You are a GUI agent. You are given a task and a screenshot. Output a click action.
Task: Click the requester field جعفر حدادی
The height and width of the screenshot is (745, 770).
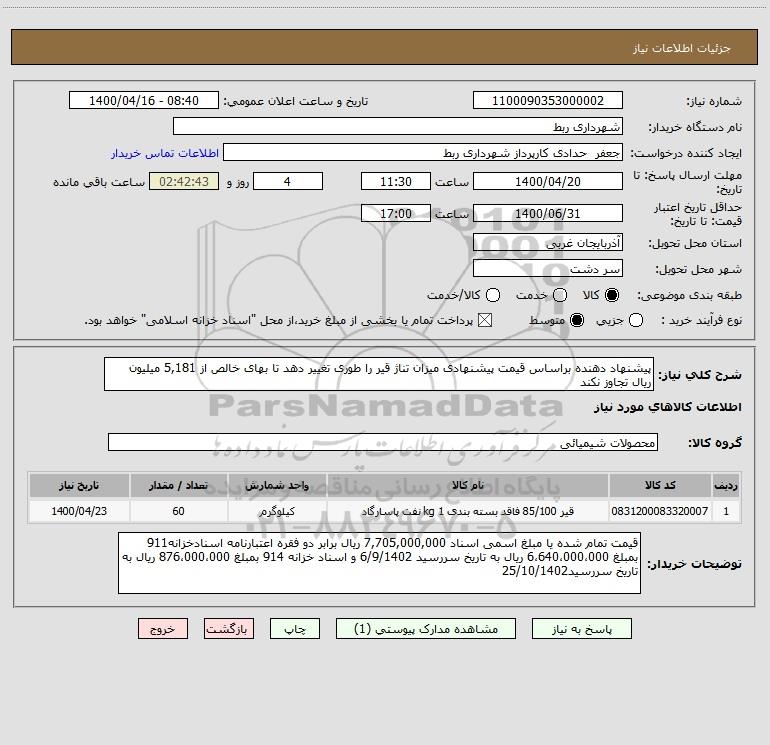point(423,152)
